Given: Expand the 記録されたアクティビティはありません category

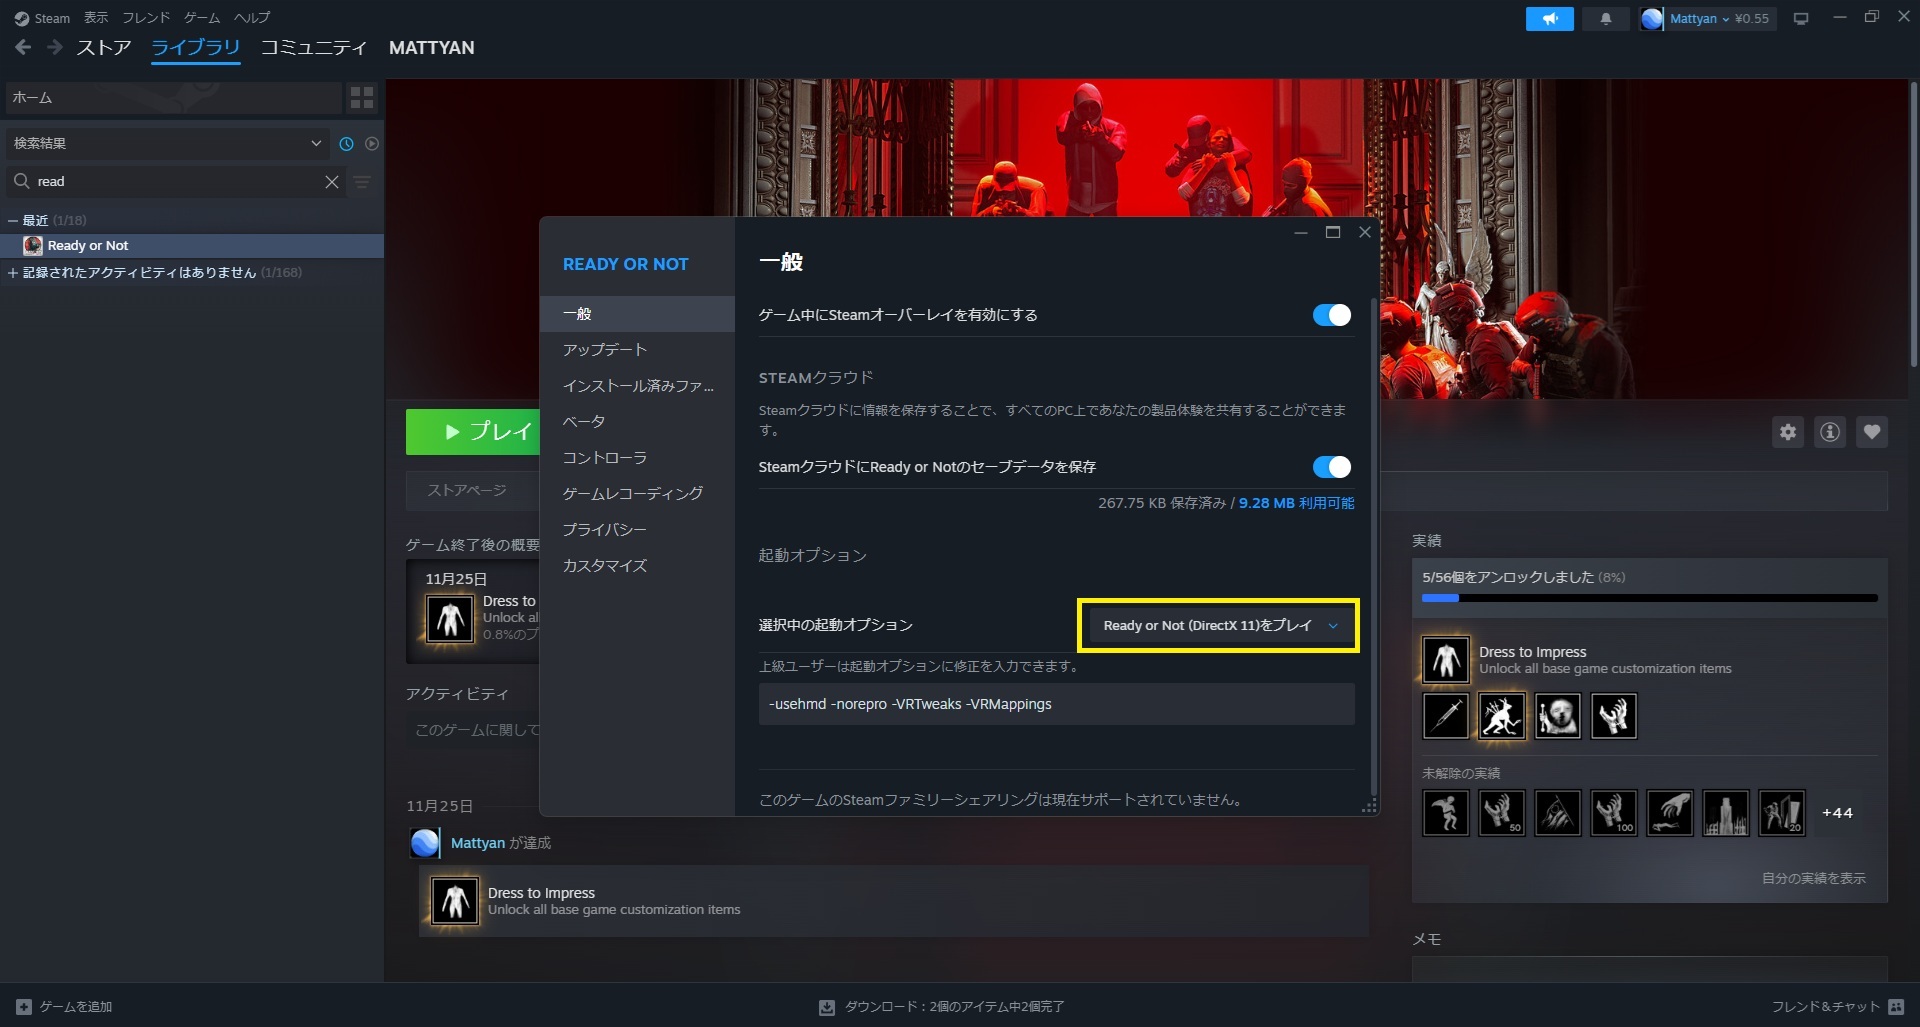Looking at the screenshot, I should (13, 273).
